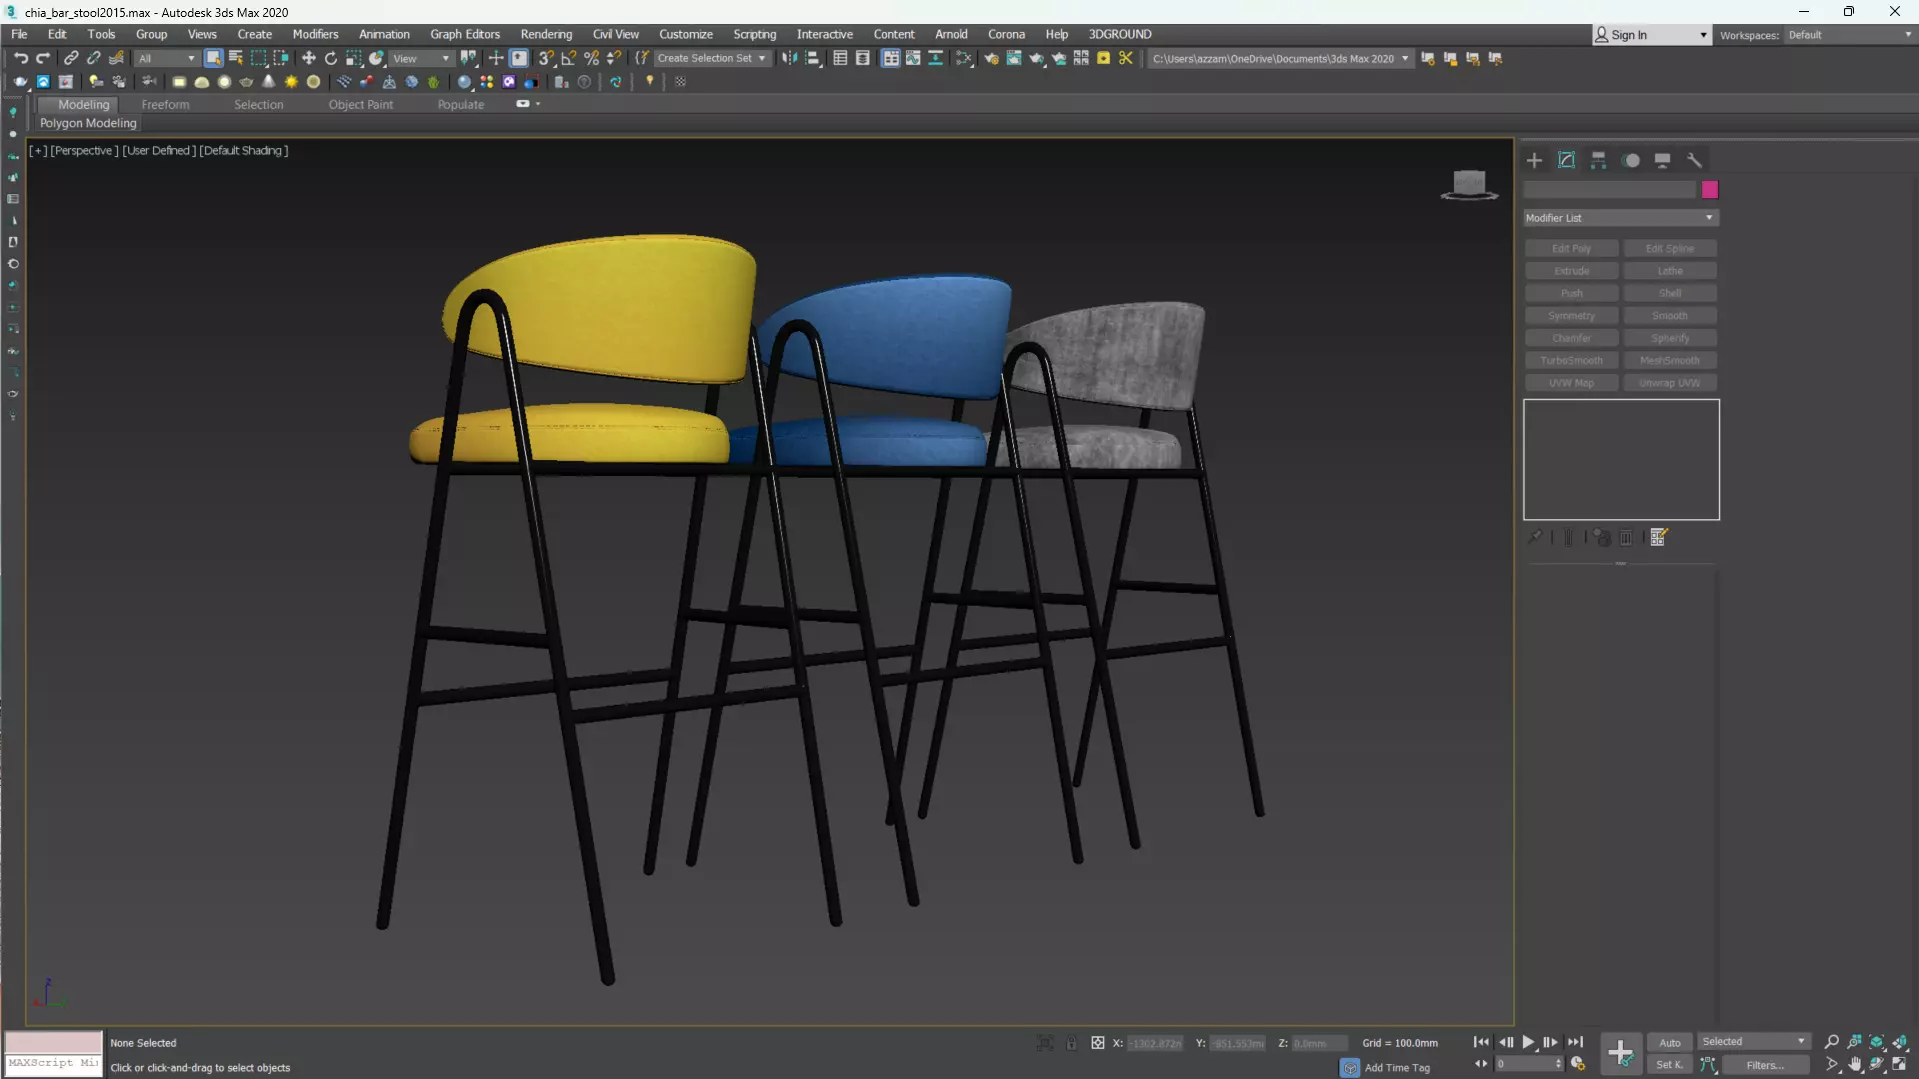Open the Modifiers menu
This screenshot has height=1079, width=1919.
315,34
